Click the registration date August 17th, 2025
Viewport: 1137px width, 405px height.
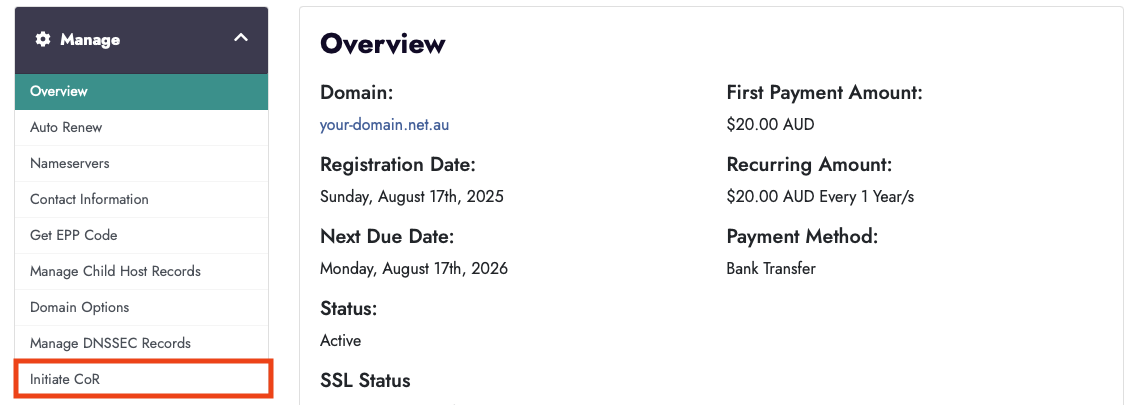412,197
